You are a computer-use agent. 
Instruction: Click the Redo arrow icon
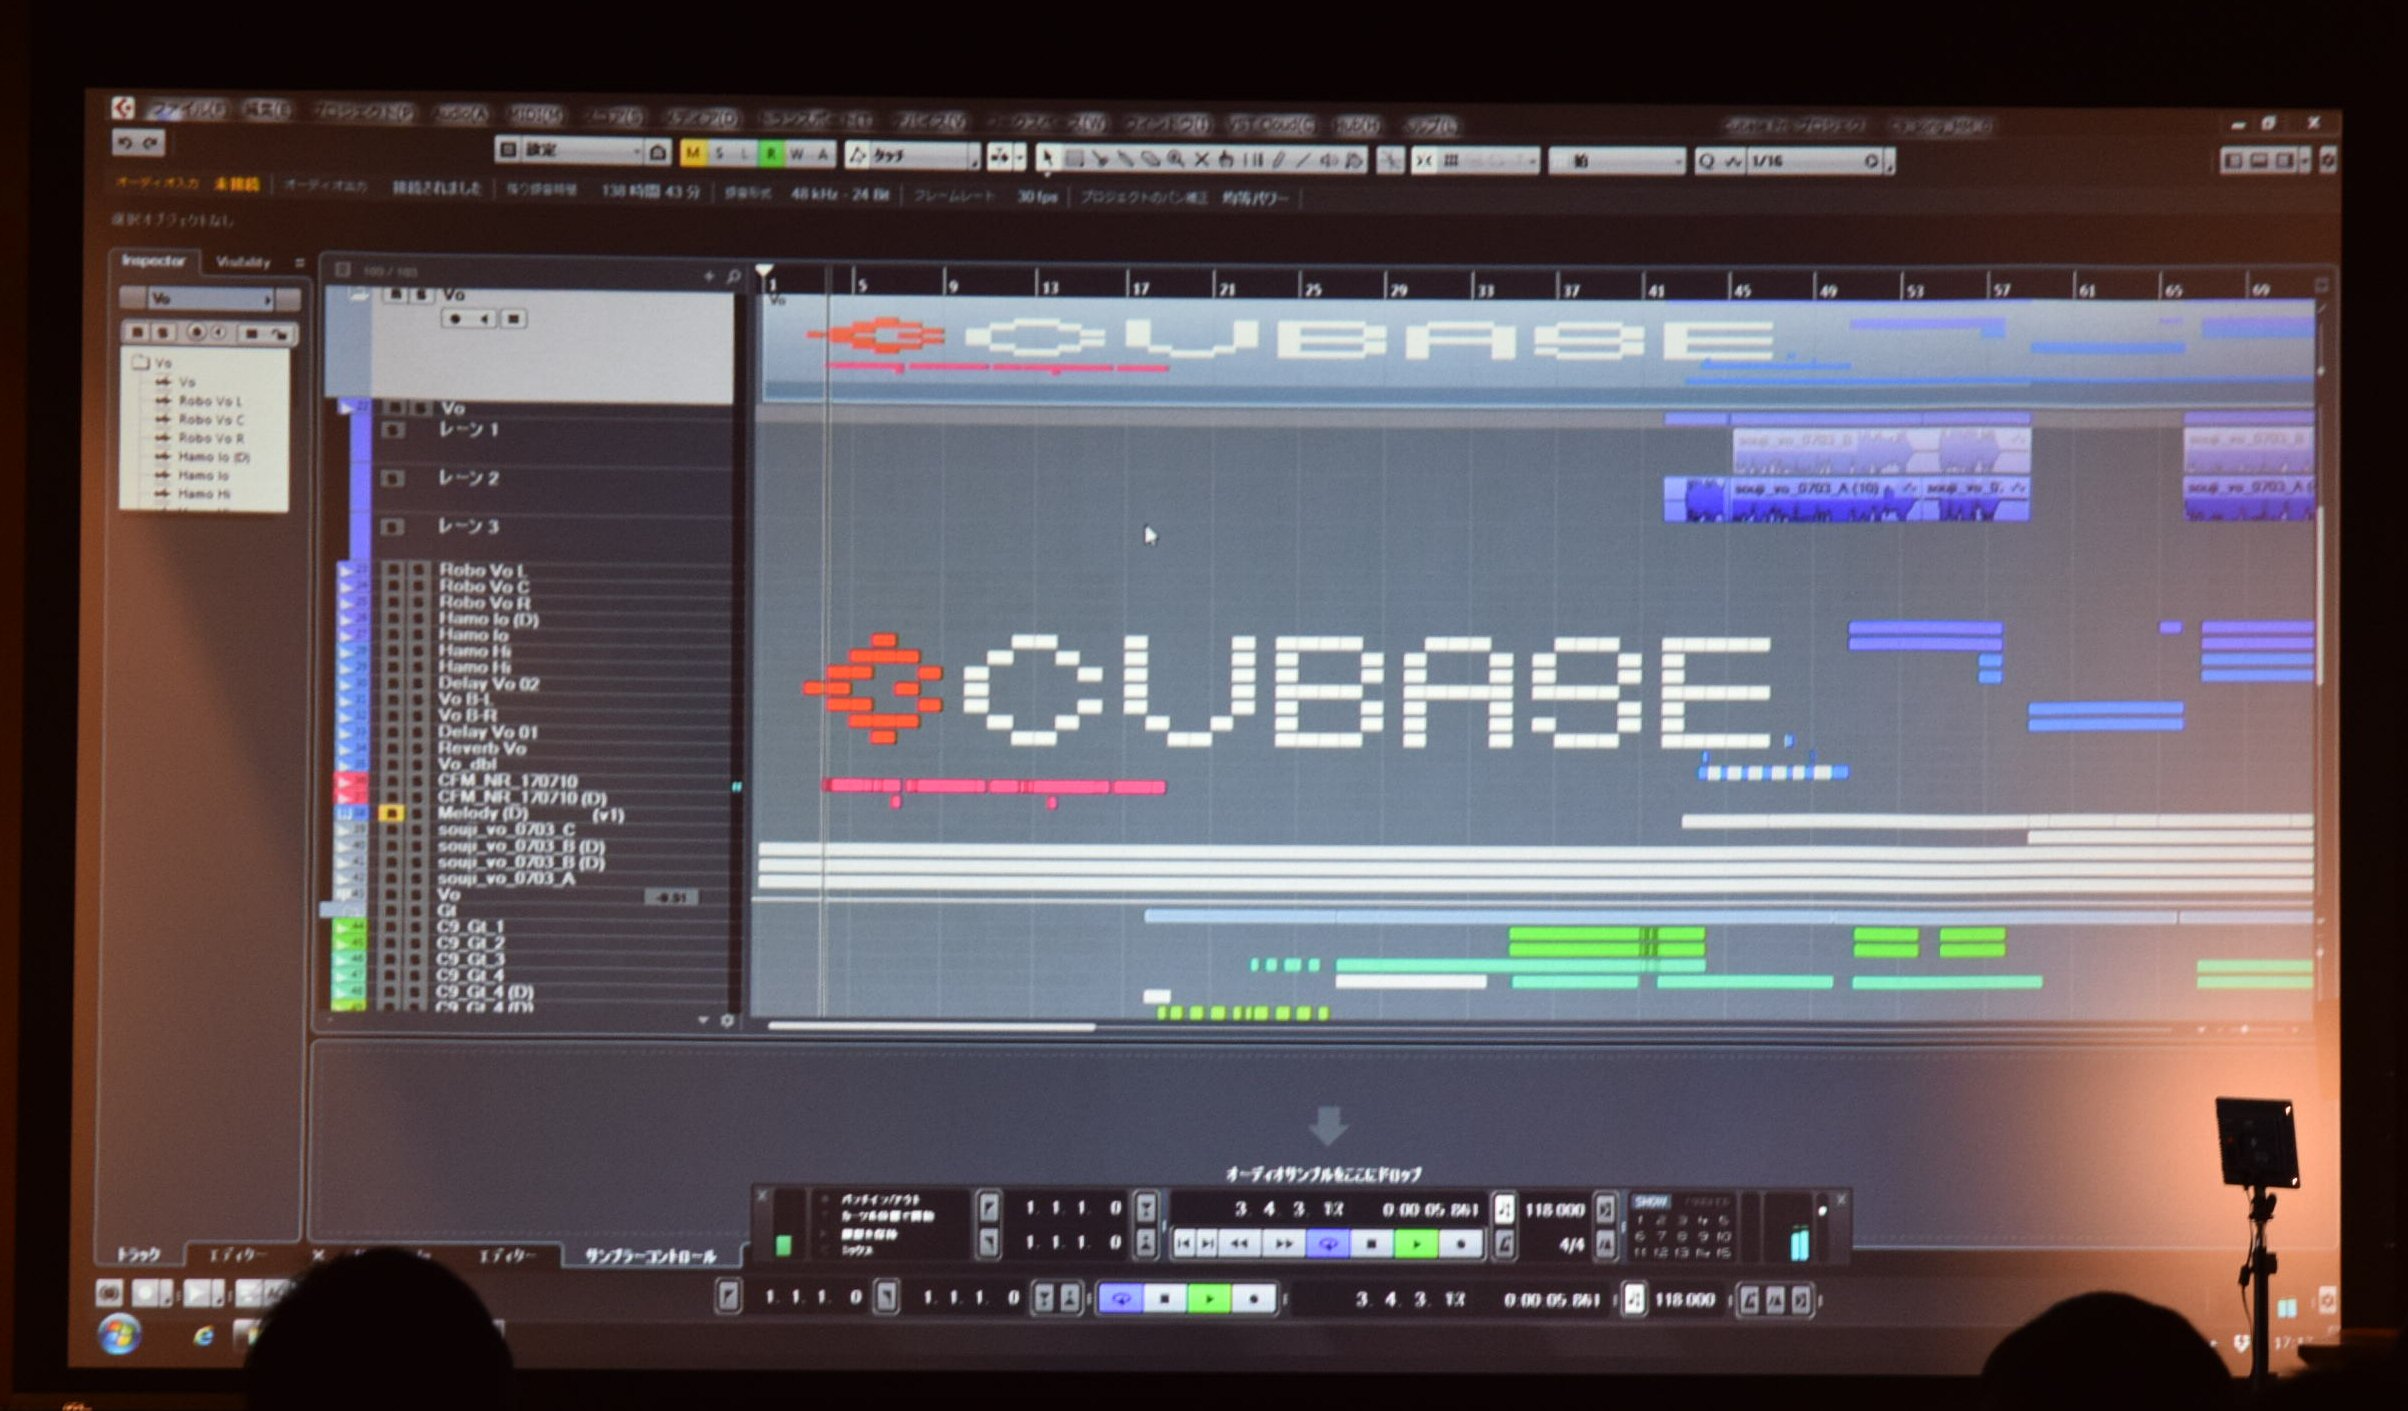151,144
